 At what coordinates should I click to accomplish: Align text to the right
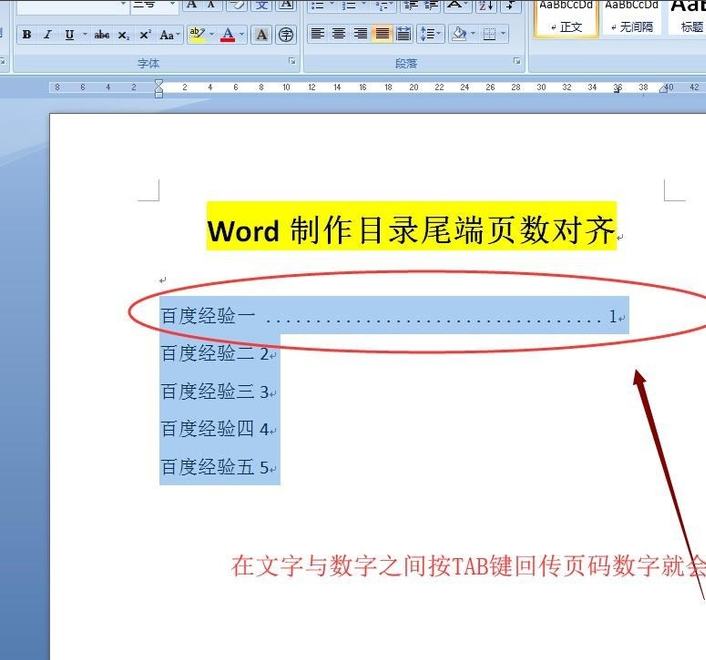360,34
